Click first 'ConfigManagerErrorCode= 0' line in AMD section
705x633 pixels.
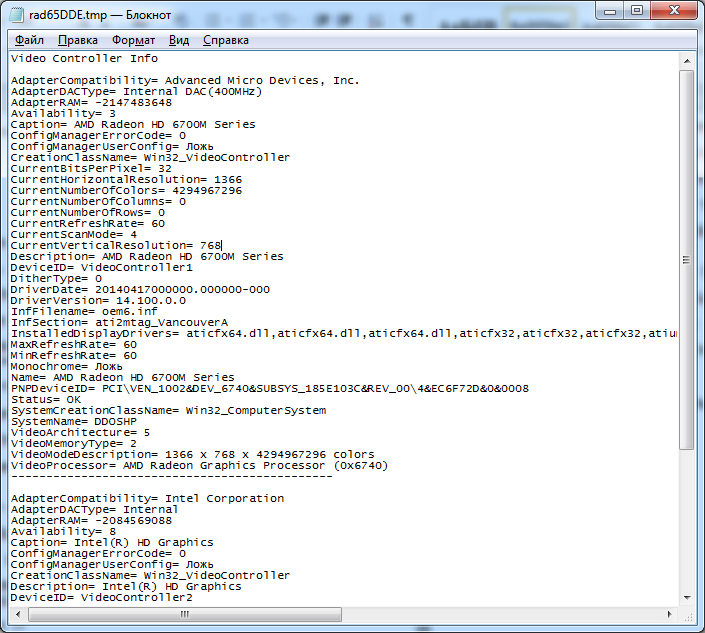tap(98, 135)
